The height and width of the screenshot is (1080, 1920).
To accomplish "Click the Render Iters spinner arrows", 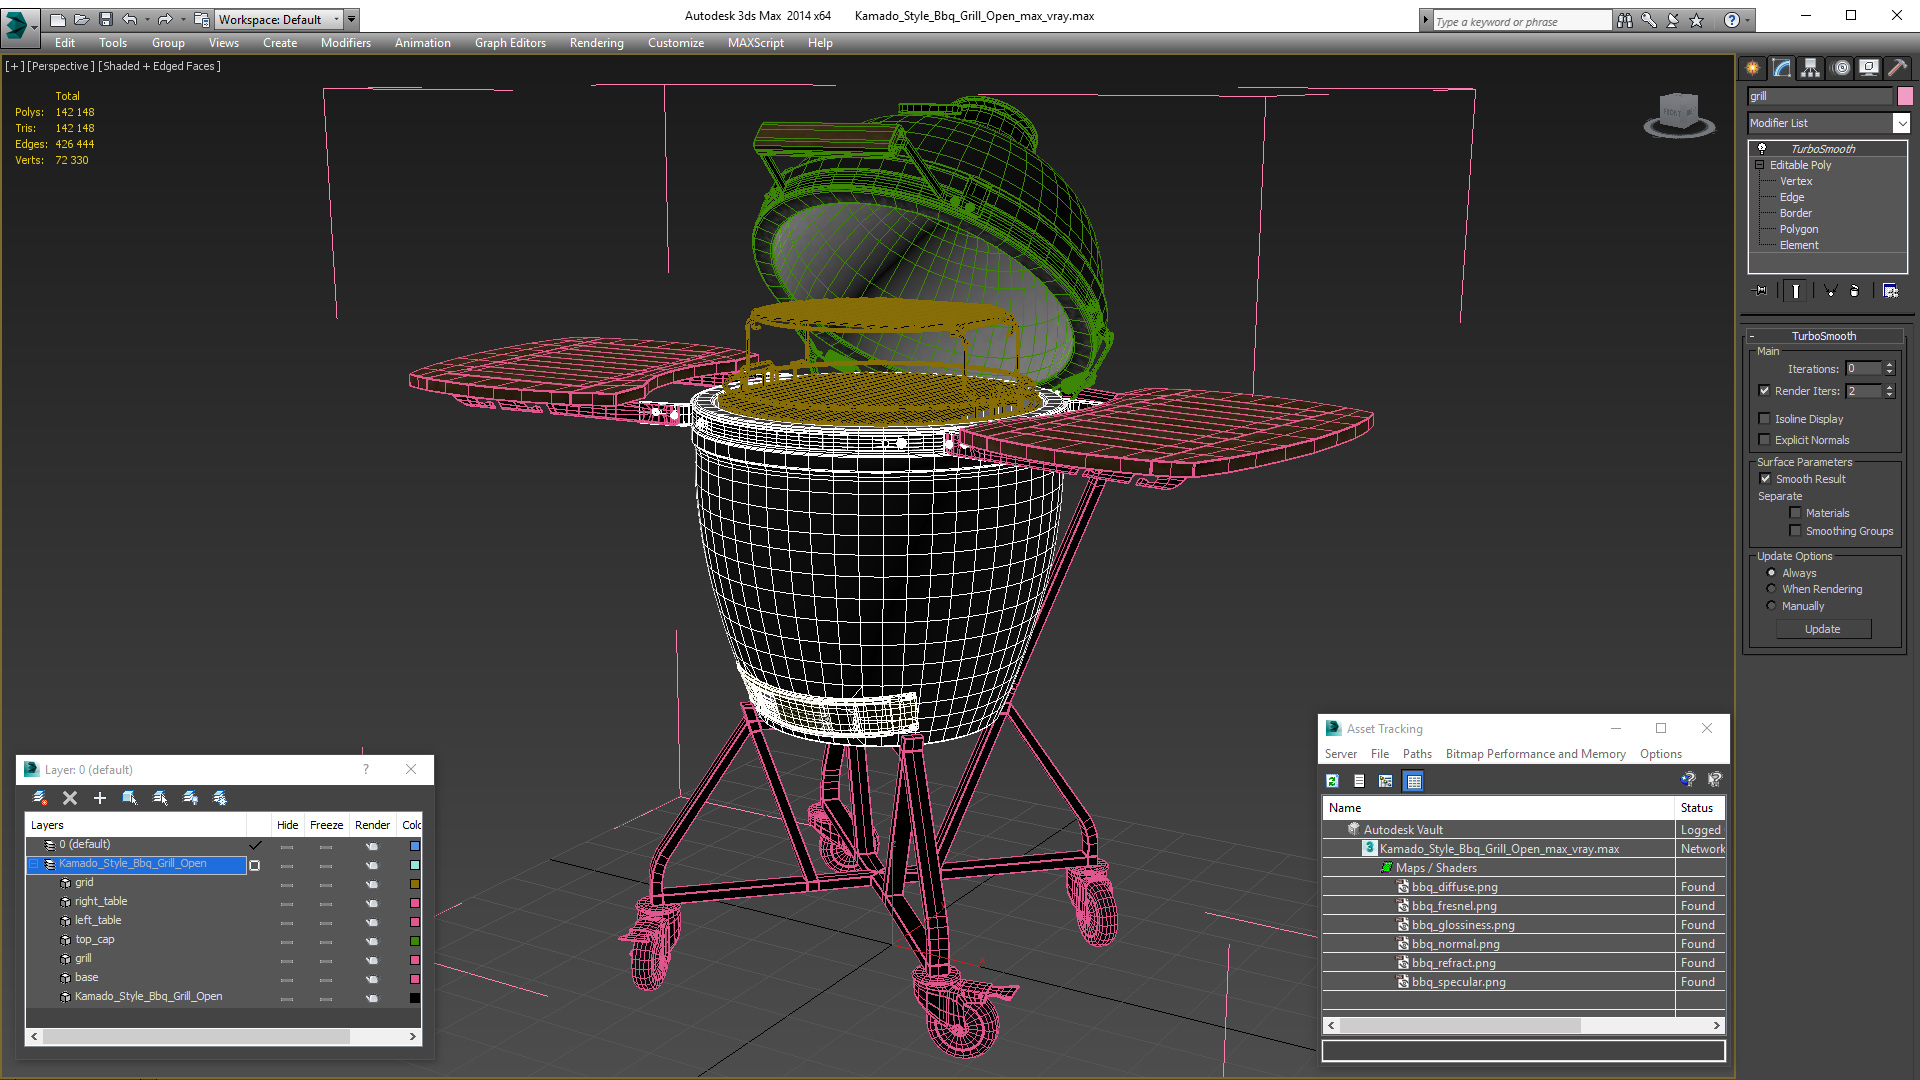I will click(x=1890, y=391).
